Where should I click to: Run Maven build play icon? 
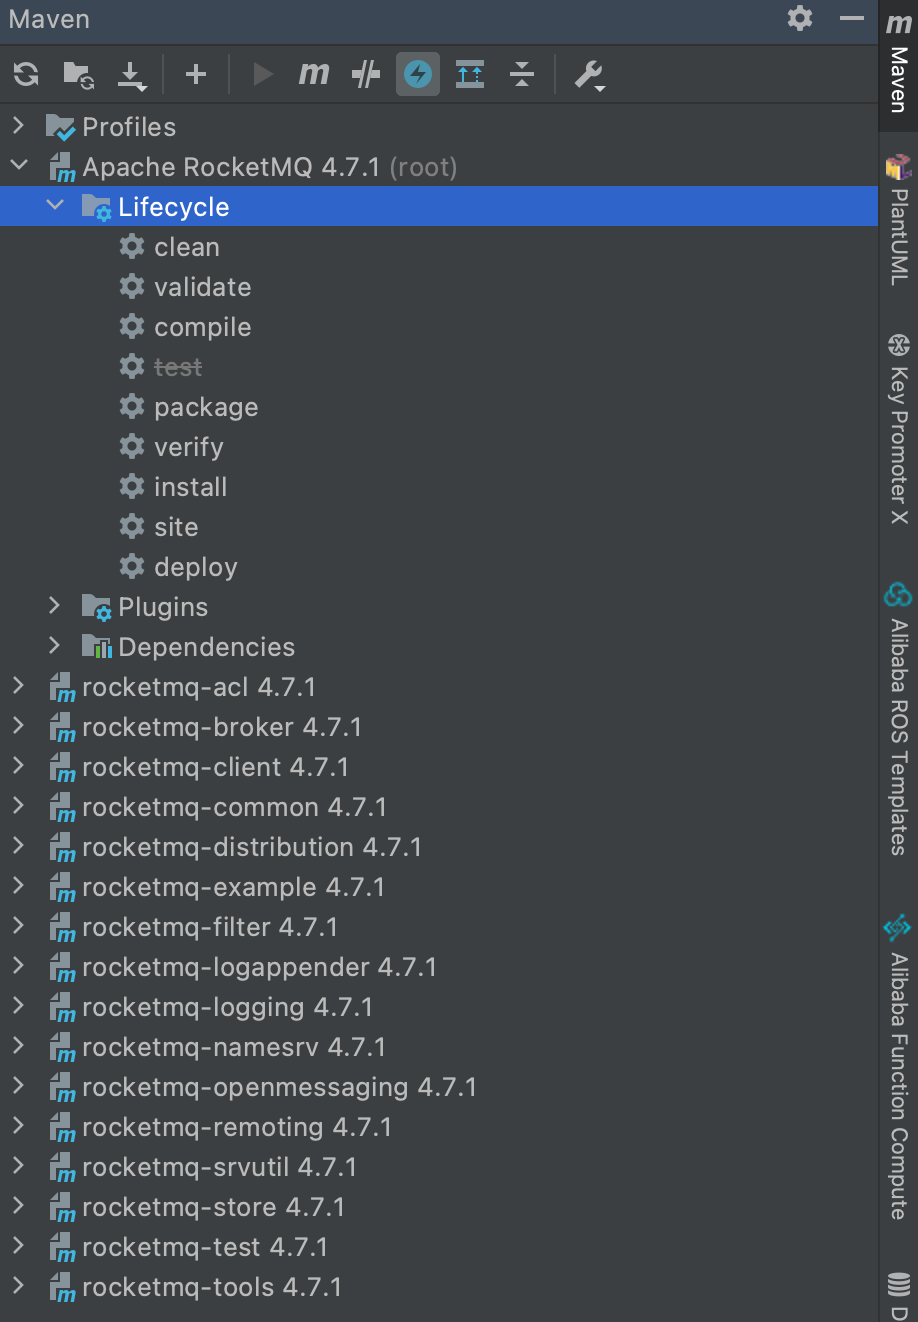(263, 74)
